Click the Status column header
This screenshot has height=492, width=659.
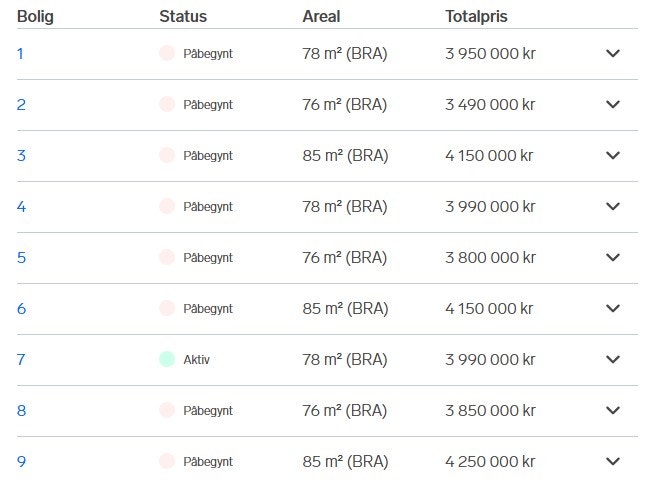tap(182, 16)
